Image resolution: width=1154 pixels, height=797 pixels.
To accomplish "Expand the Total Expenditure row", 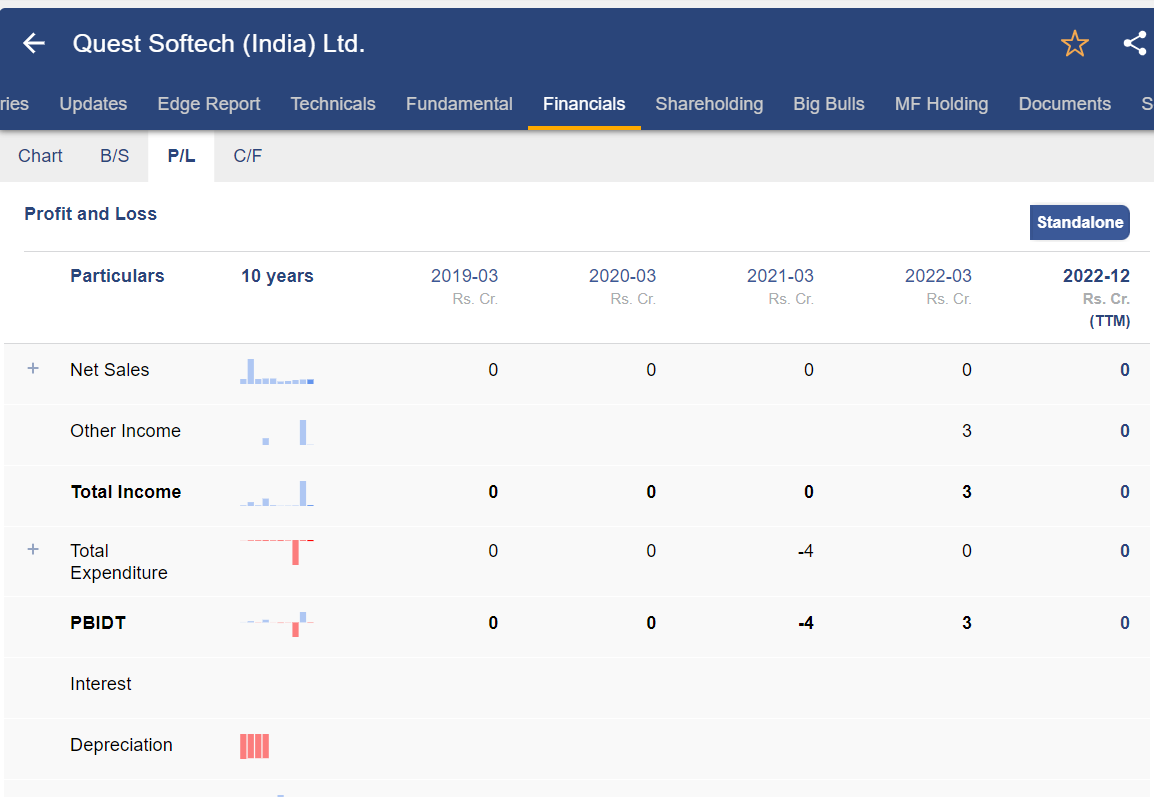I will (x=33, y=549).
